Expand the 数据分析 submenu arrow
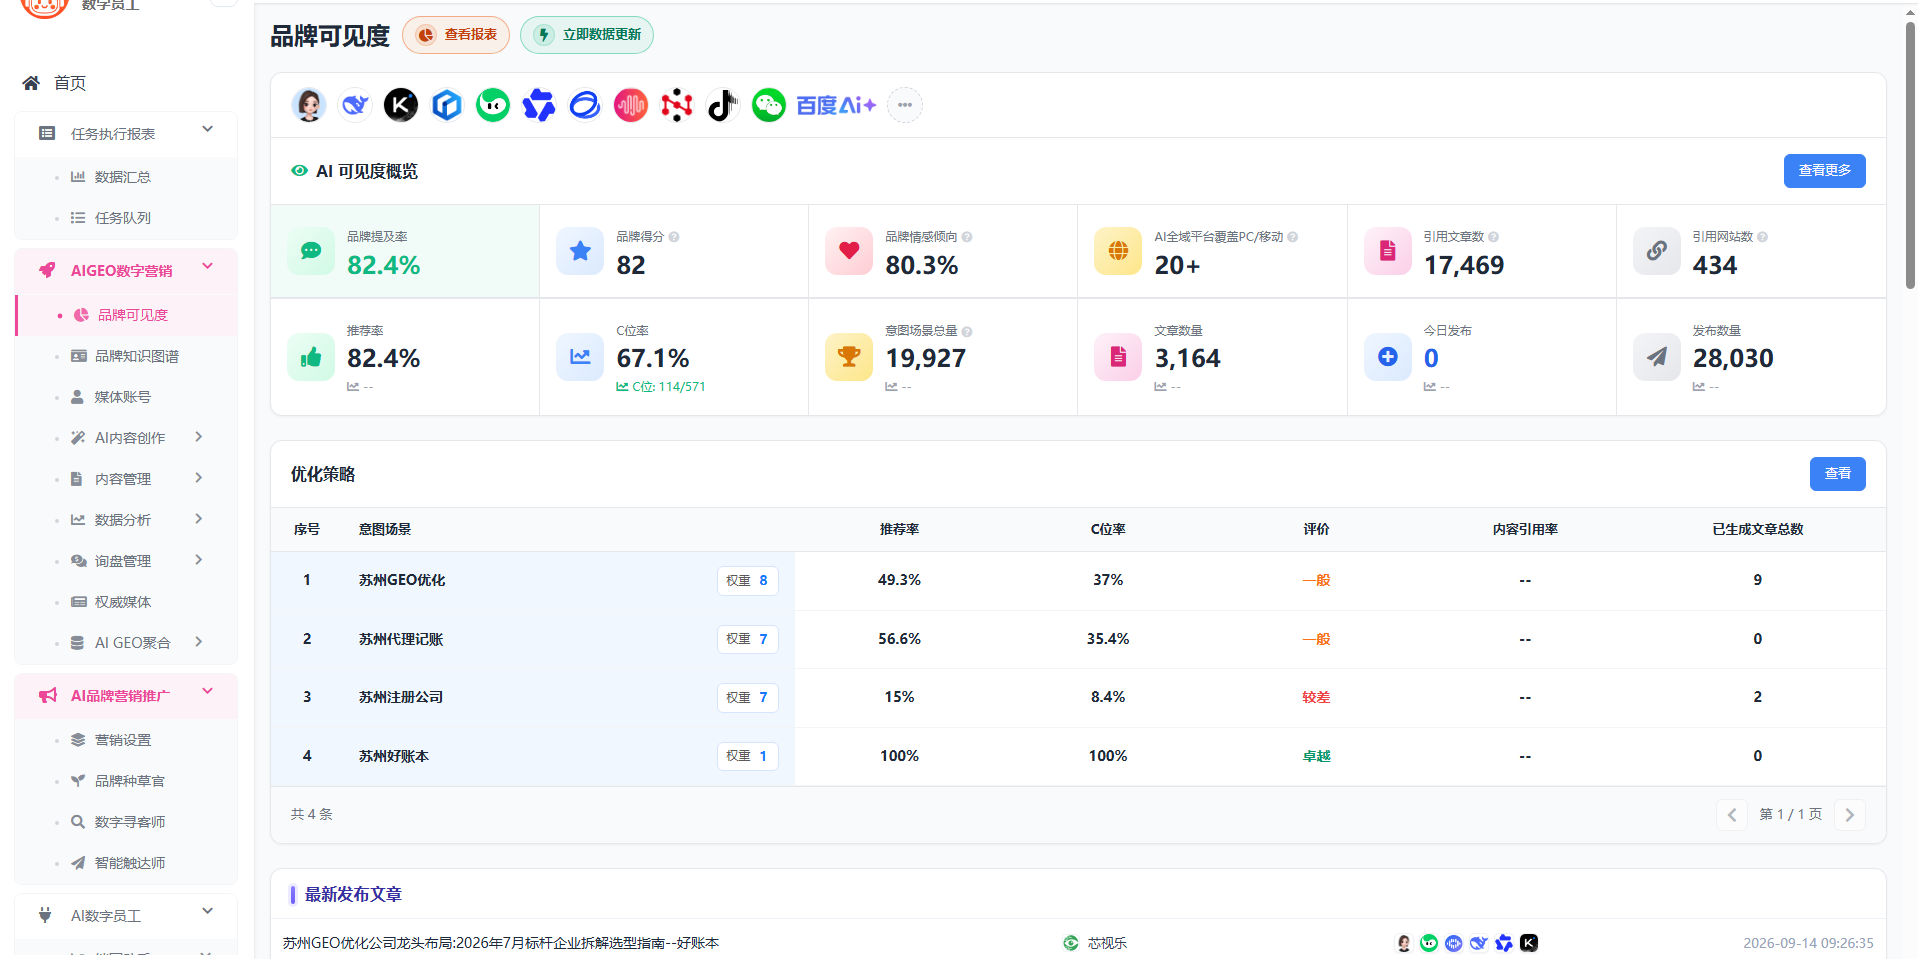Image resolution: width=1918 pixels, height=959 pixels. [x=199, y=519]
